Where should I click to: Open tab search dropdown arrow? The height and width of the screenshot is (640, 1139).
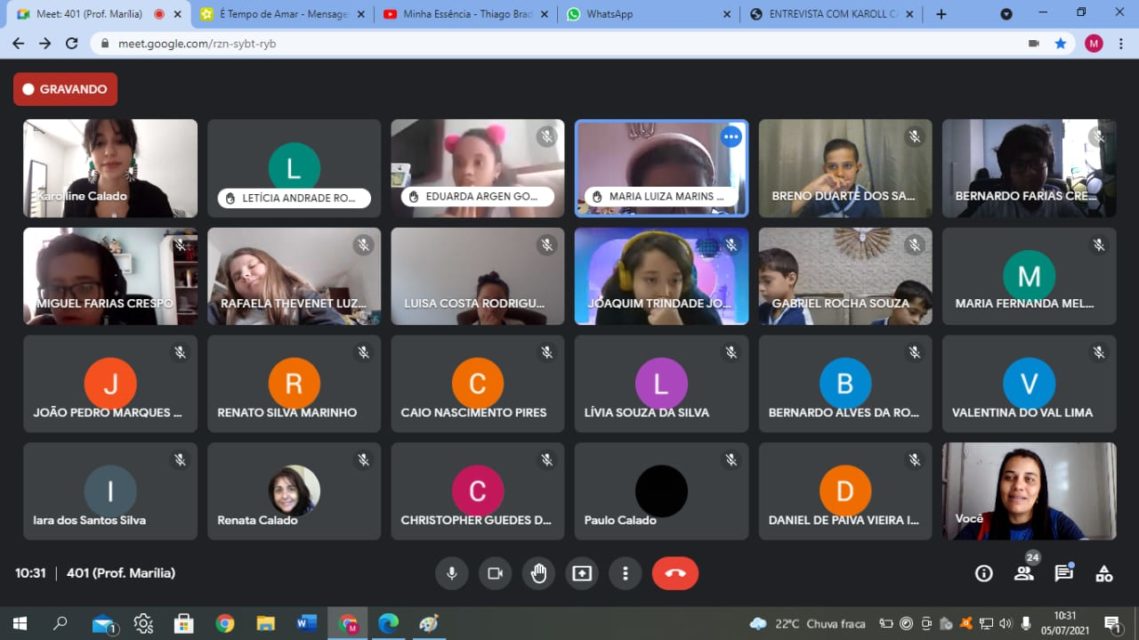[x=1006, y=14]
